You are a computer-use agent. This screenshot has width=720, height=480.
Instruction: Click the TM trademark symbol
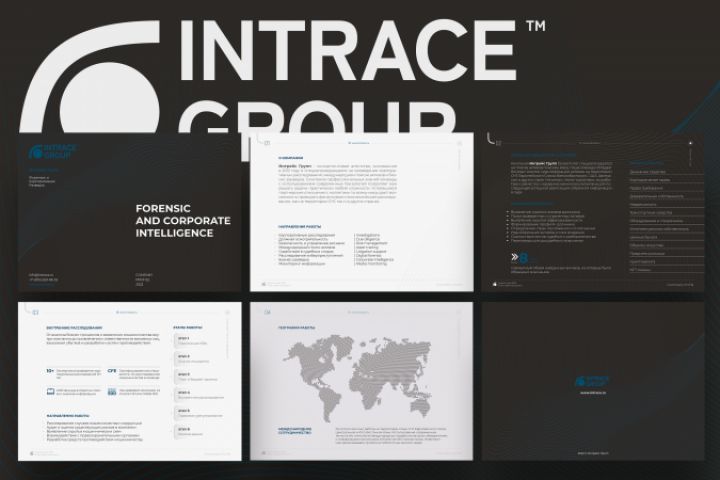tap(535, 26)
